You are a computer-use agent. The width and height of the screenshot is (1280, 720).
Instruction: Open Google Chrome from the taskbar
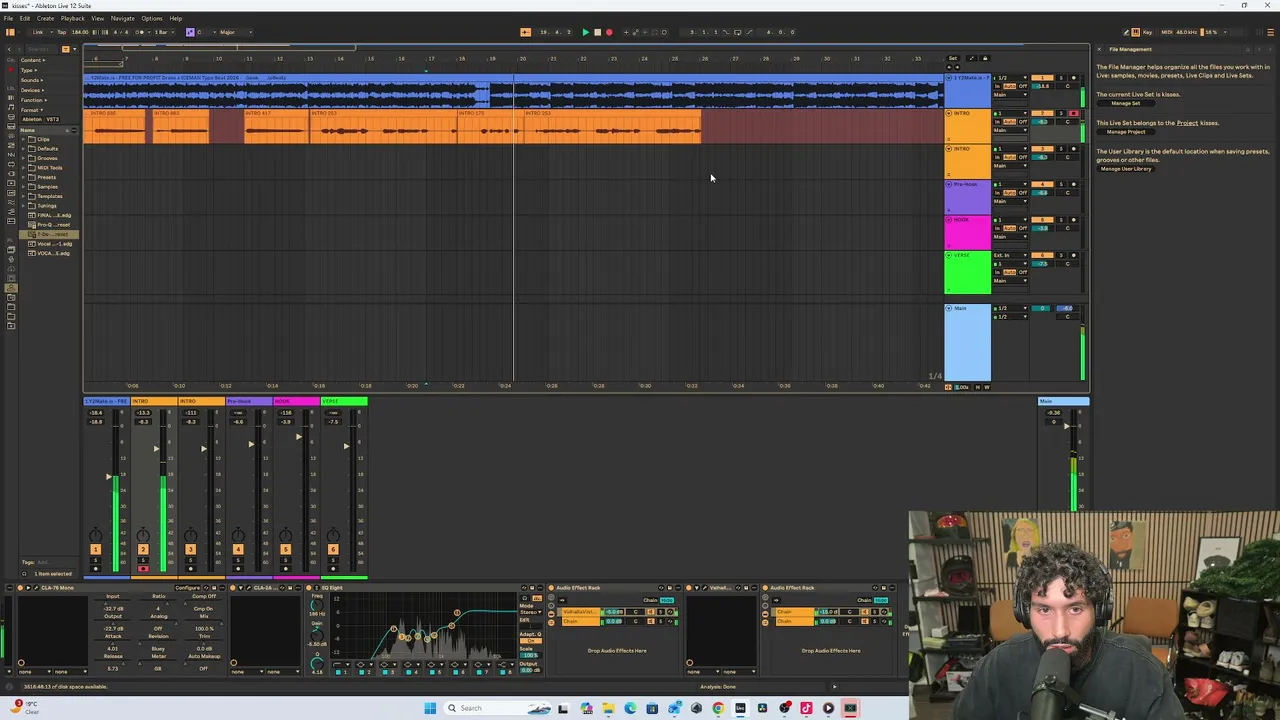click(718, 708)
